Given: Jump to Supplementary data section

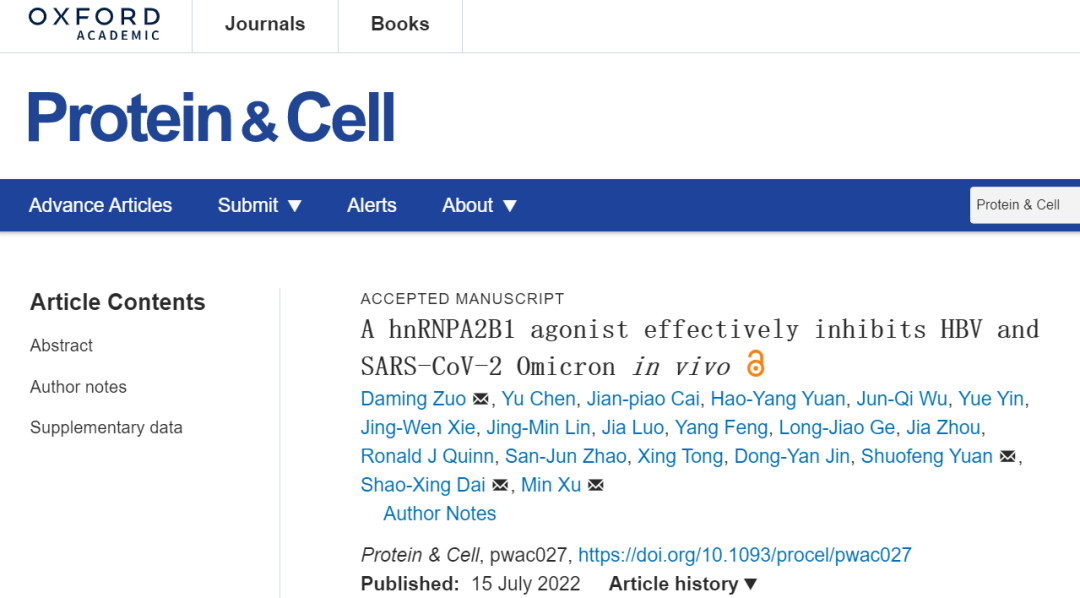Looking at the screenshot, I should [x=106, y=428].
